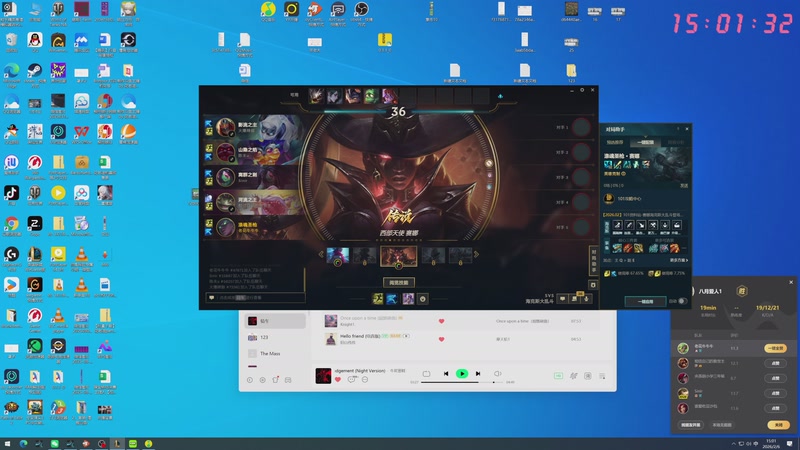The width and height of the screenshot is (800, 450).
Task: Click the yellow 关闭 button in the result panel
Action: click(778, 424)
